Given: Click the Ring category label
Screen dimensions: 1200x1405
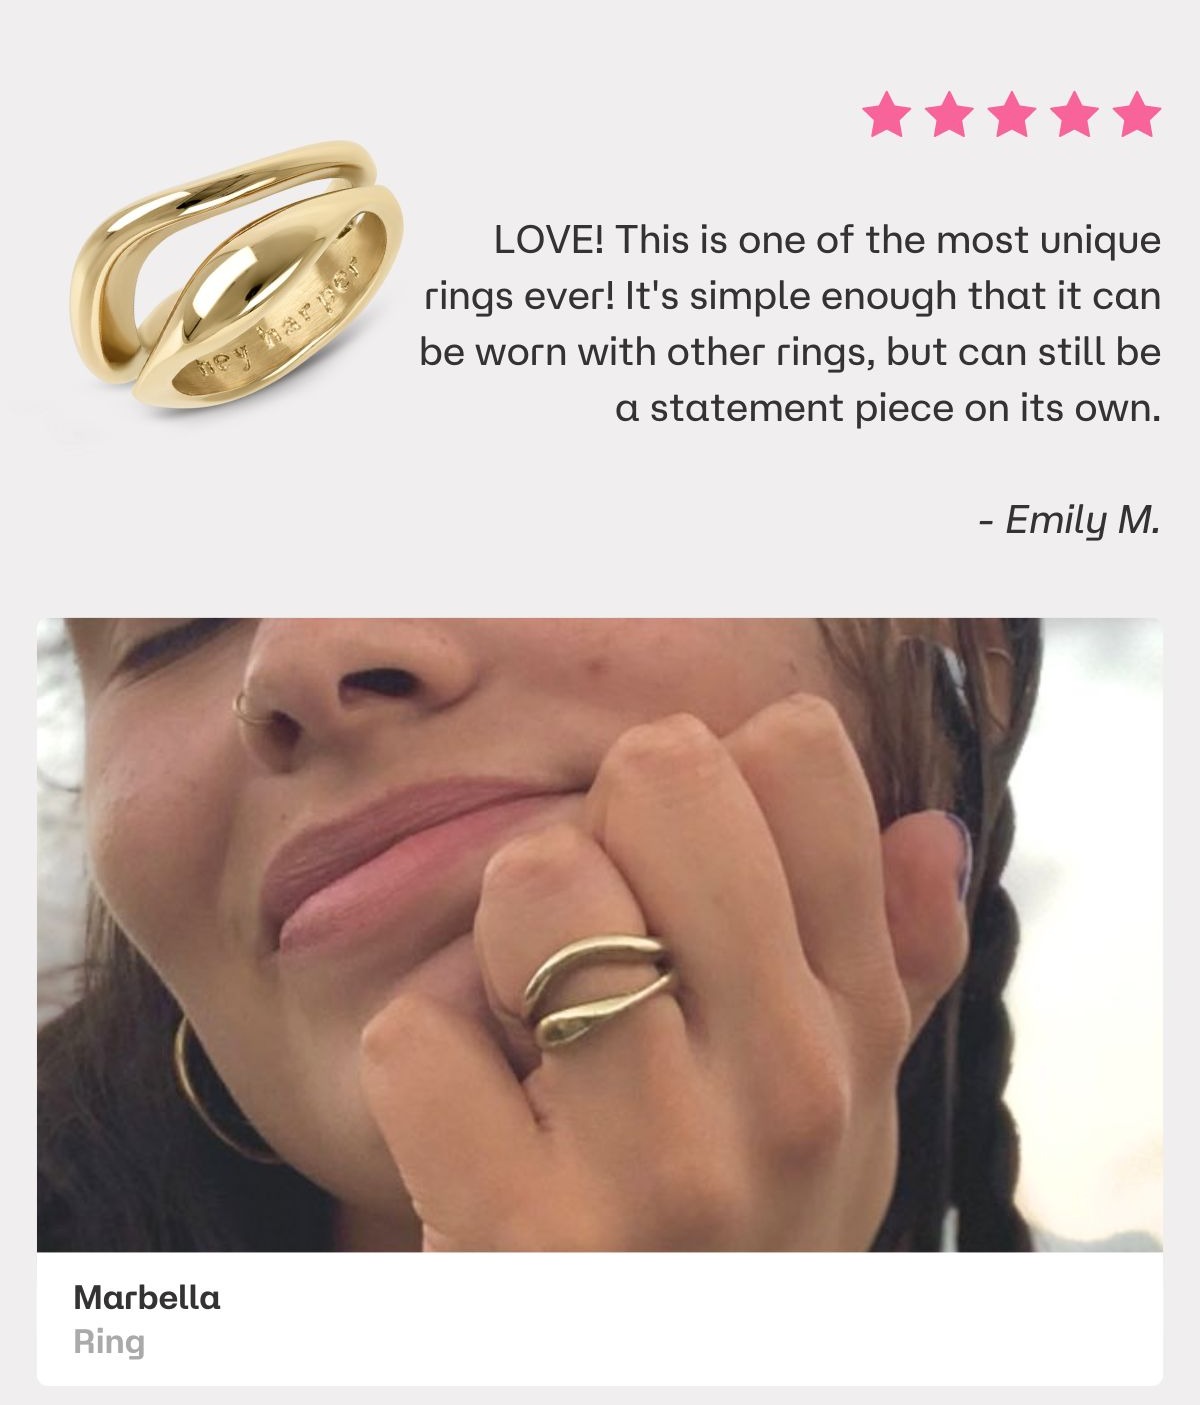Looking at the screenshot, I should coord(109,1342).
